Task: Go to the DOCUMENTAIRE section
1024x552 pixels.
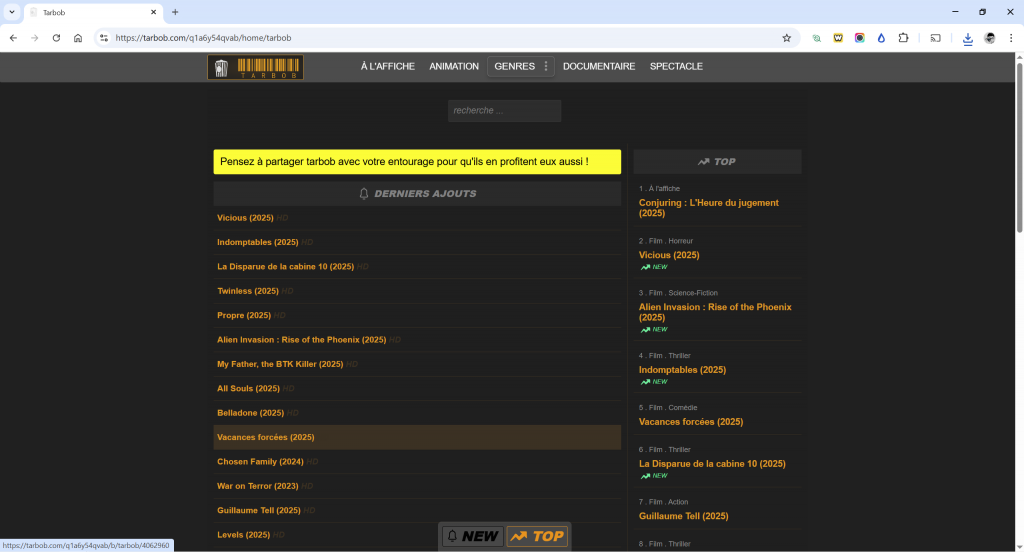Action: [598, 67]
